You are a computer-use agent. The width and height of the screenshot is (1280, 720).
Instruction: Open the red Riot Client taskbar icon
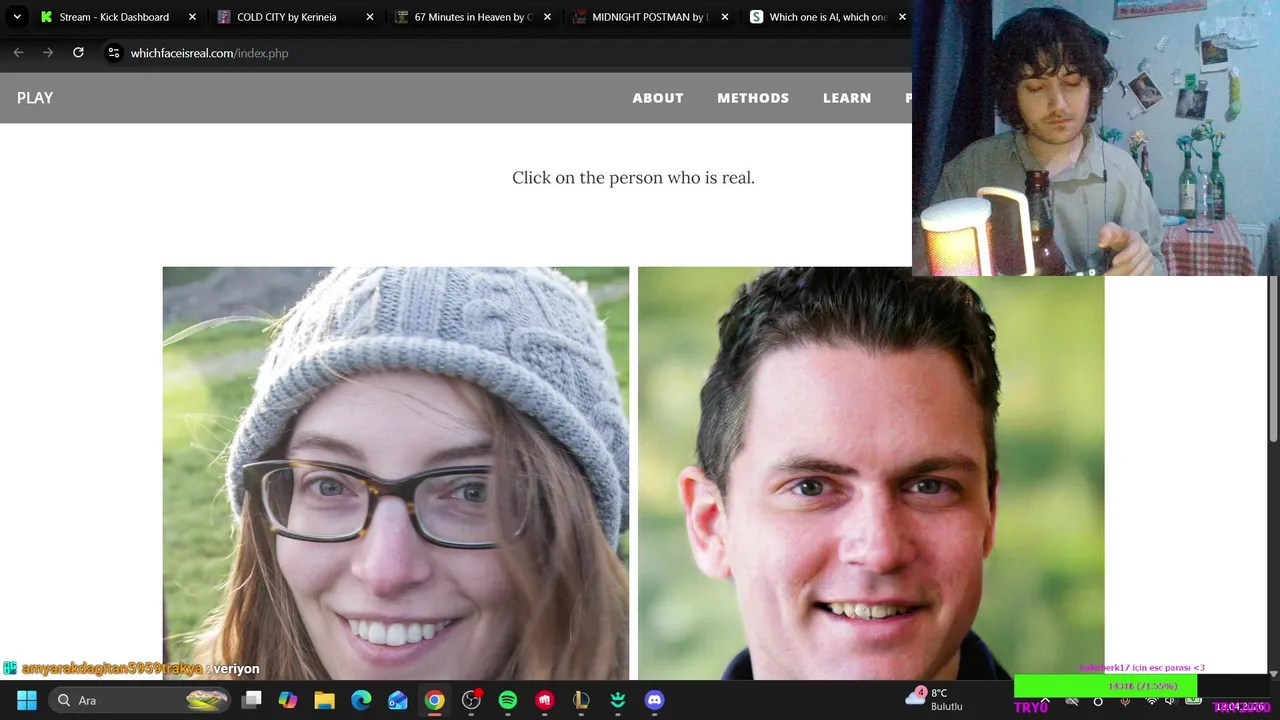pyautogui.click(x=545, y=700)
